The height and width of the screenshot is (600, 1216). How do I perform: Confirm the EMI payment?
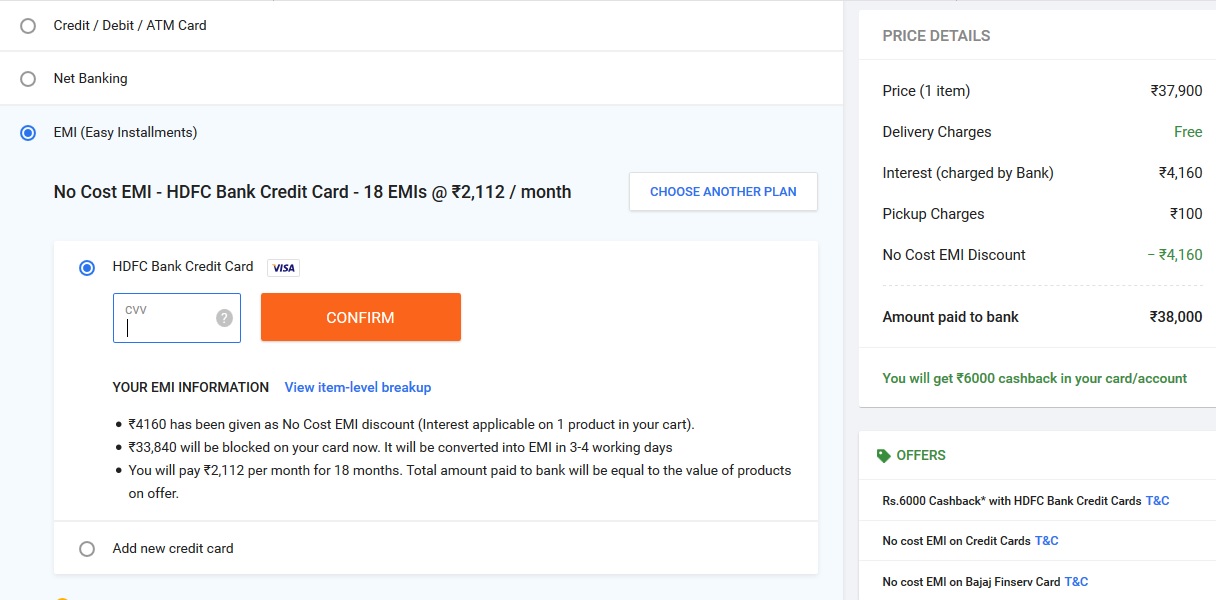pos(361,317)
